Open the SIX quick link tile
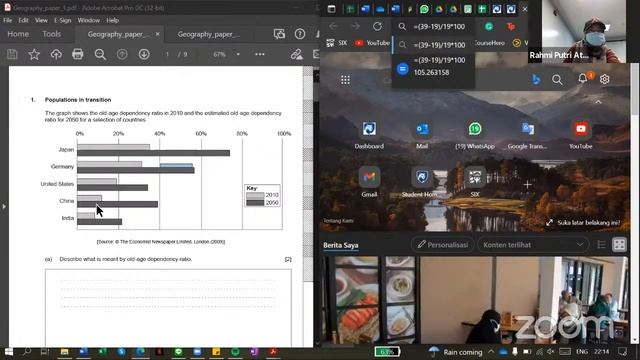The image size is (640, 360). [x=475, y=182]
